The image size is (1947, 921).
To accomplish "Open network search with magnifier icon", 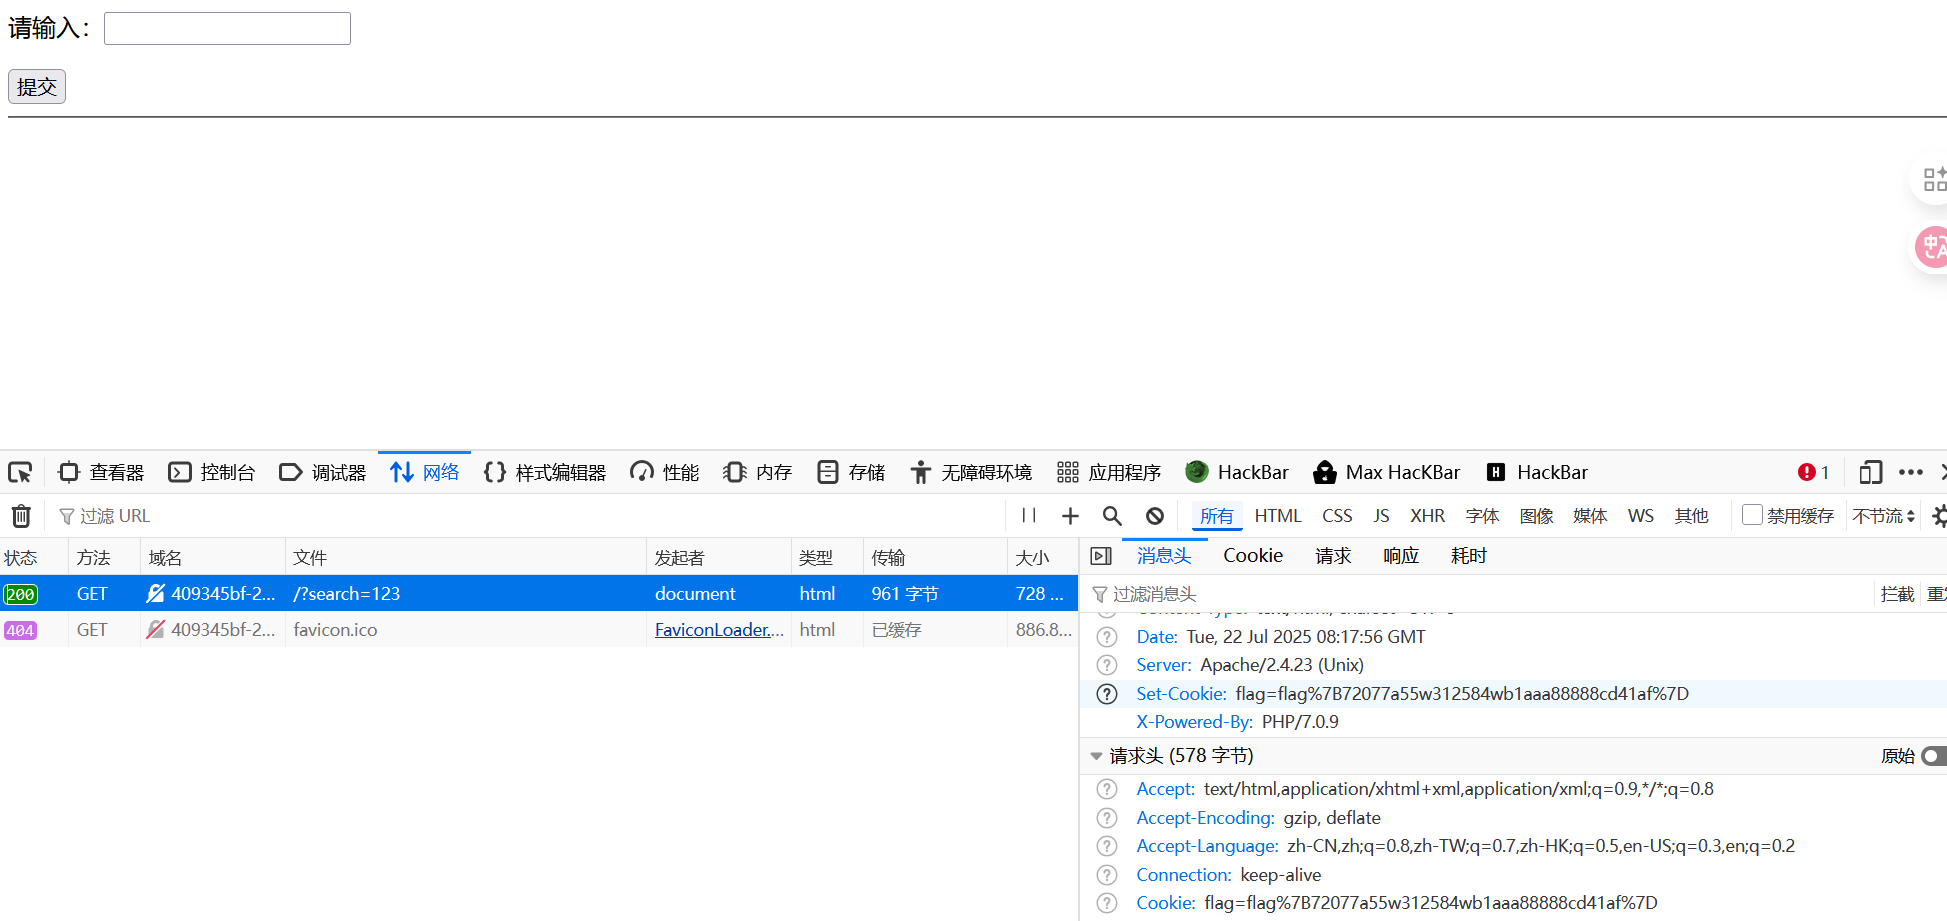I will tap(1112, 516).
